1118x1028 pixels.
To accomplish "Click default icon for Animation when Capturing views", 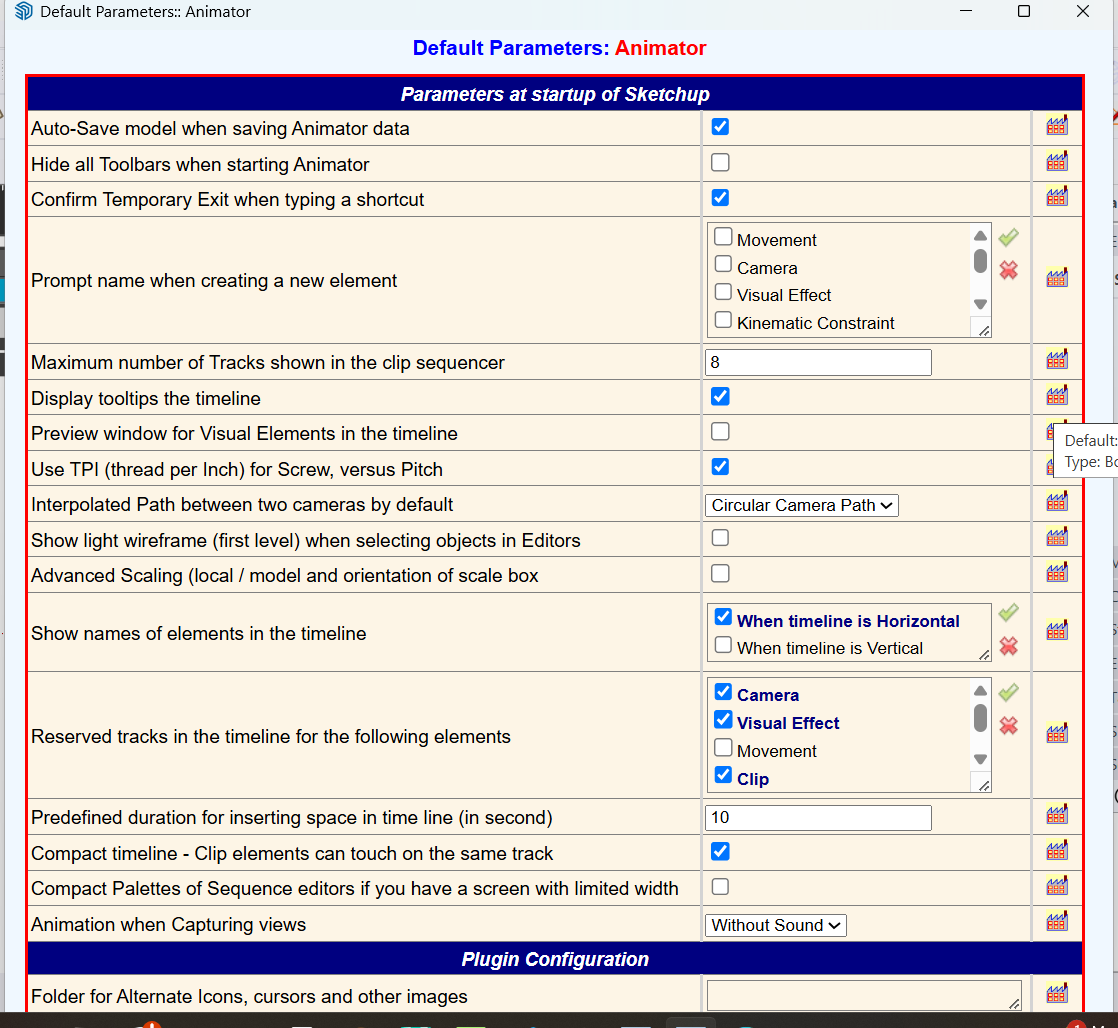I will pyautogui.click(x=1056, y=922).
